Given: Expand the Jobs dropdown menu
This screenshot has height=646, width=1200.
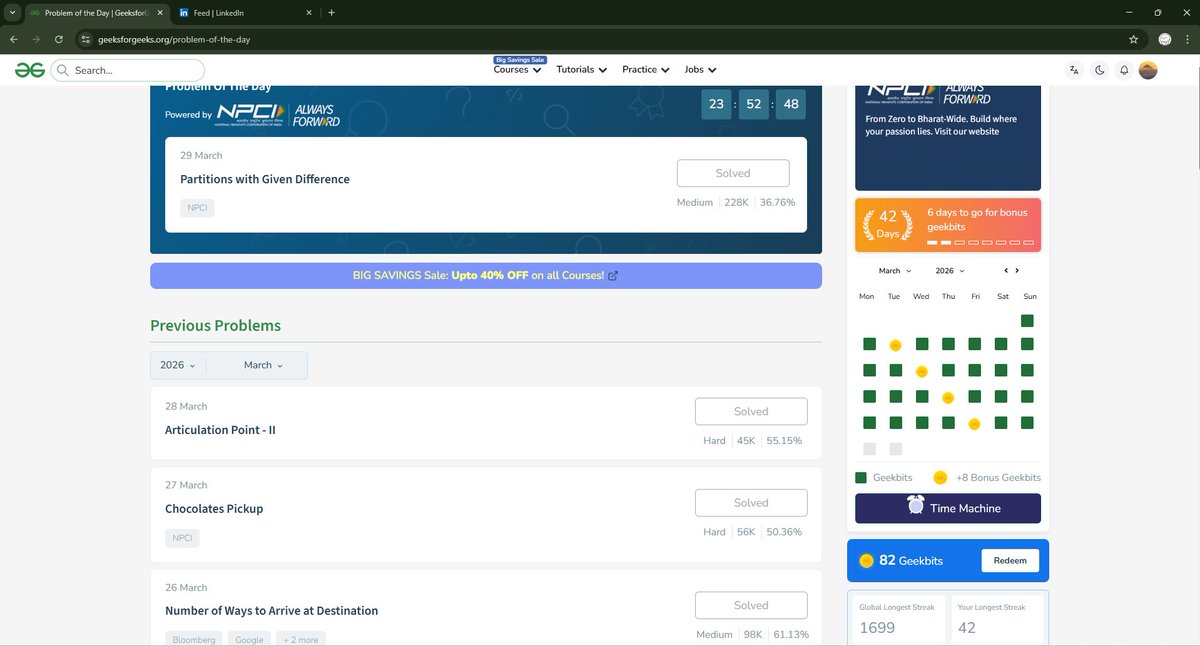Looking at the screenshot, I should (701, 70).
